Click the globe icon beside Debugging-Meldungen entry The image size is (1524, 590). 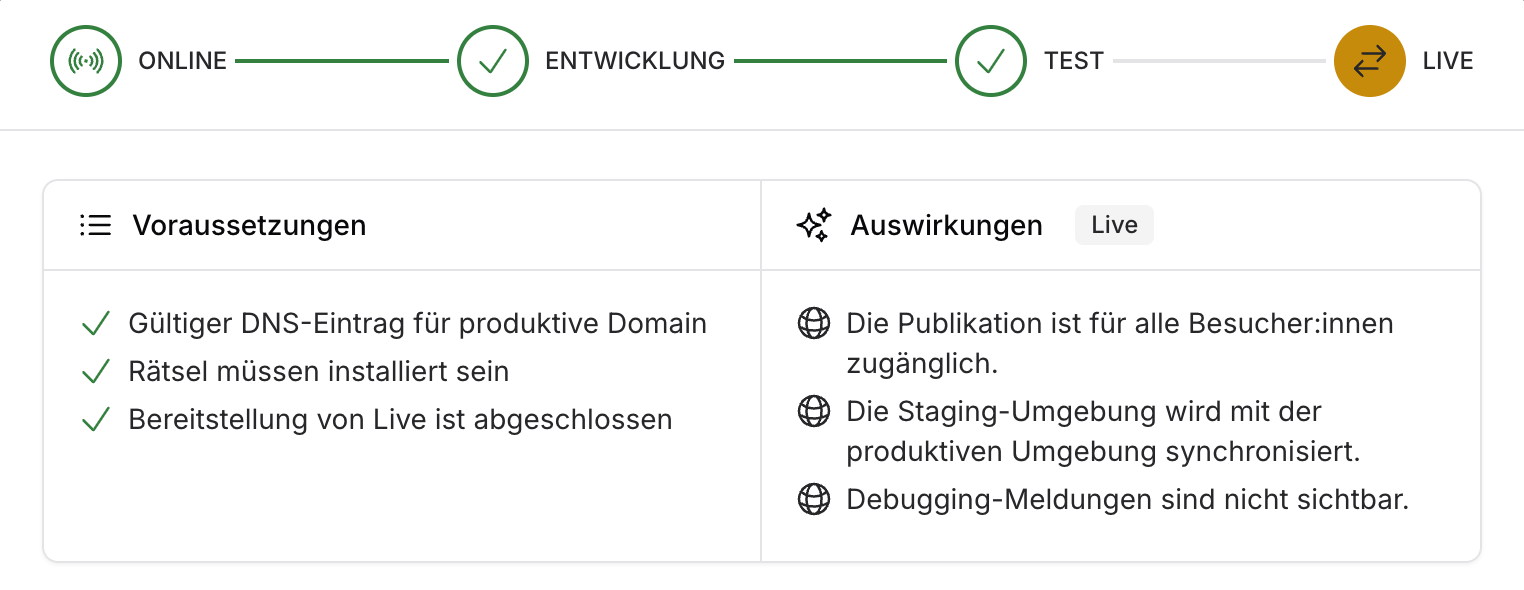(814, 499)
